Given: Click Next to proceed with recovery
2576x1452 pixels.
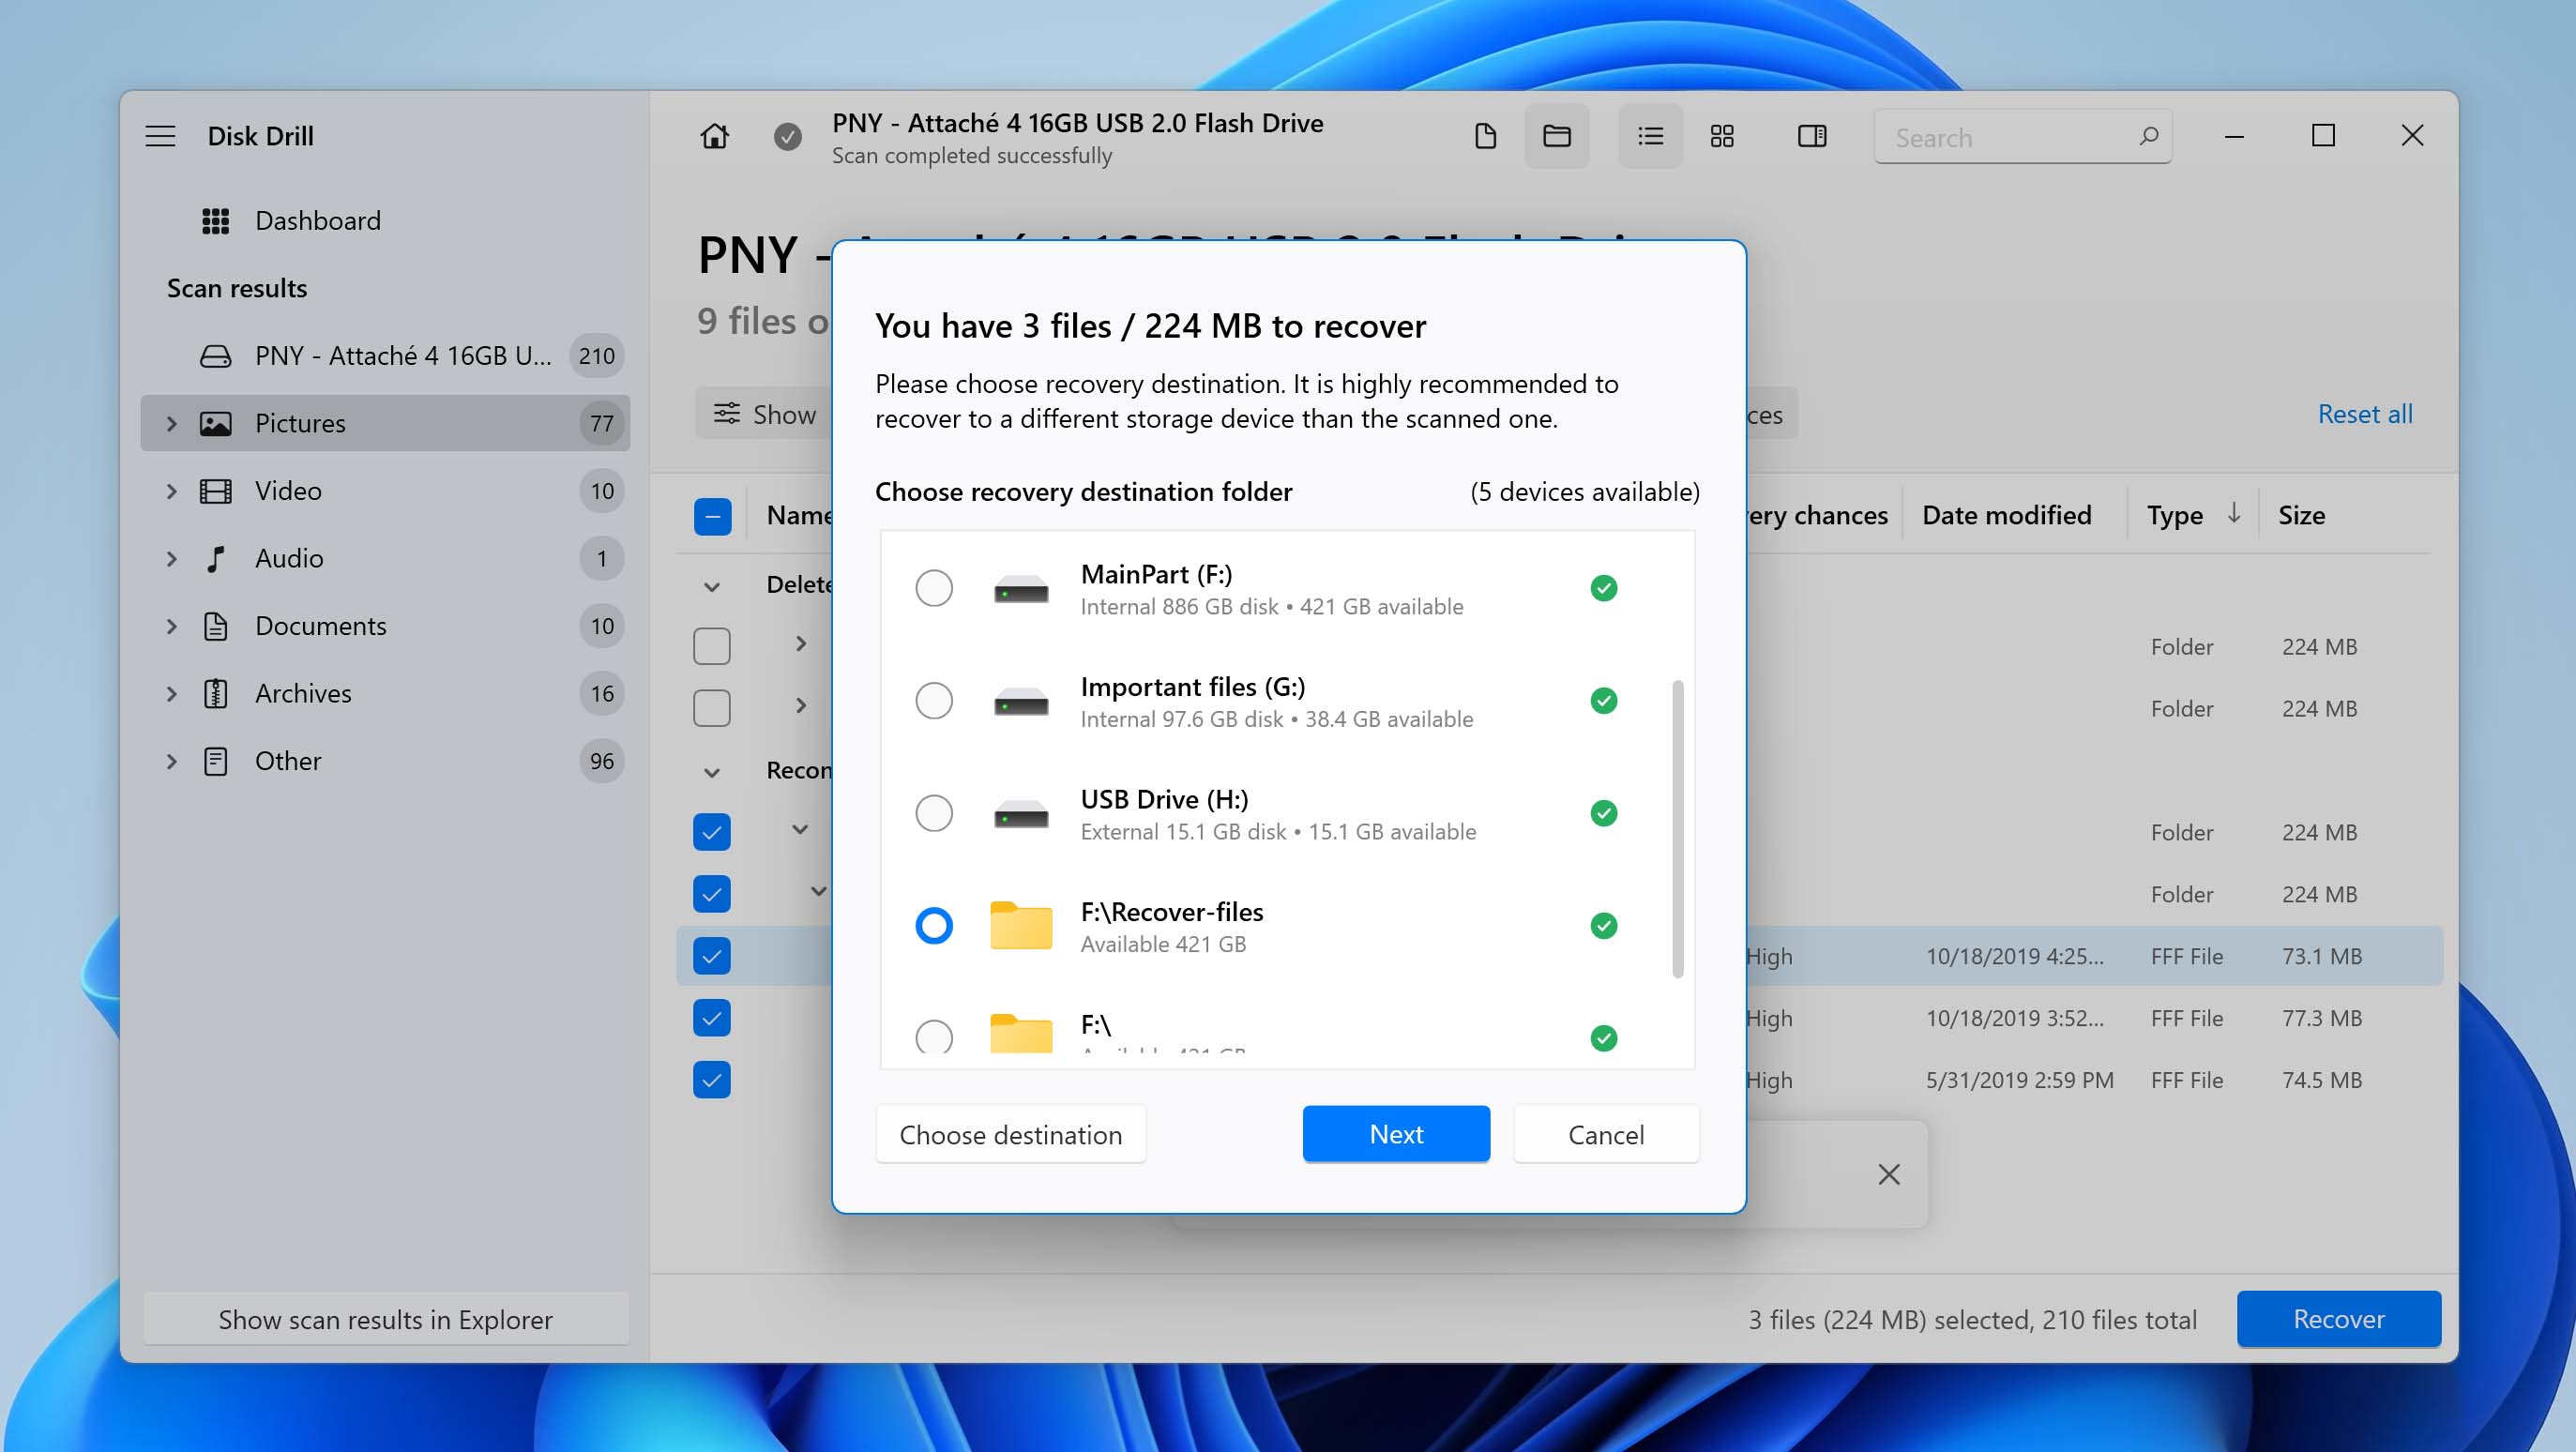Looking at the screenshot, I should (x=1396, y=1134).
